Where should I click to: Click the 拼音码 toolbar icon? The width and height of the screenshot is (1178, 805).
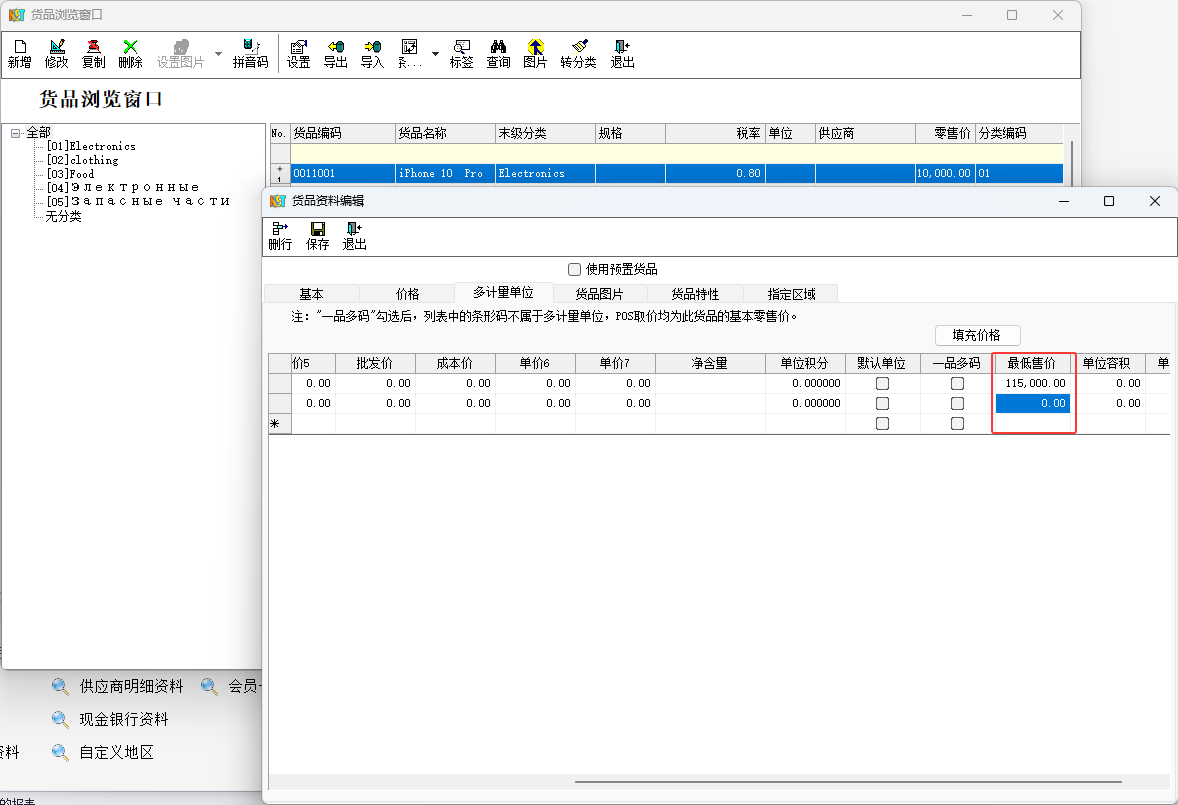pos(250,54)
